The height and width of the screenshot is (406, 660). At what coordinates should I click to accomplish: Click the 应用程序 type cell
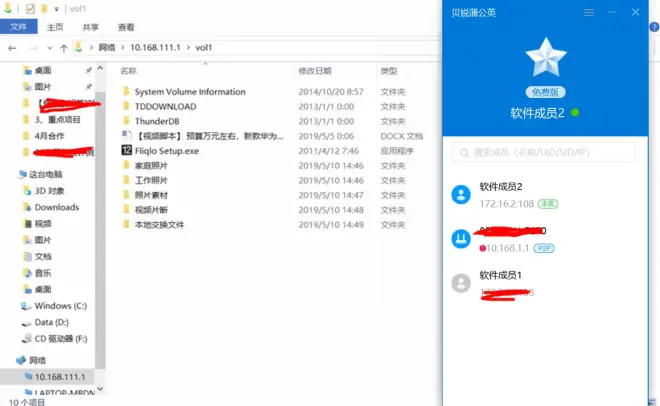point(397,151)
